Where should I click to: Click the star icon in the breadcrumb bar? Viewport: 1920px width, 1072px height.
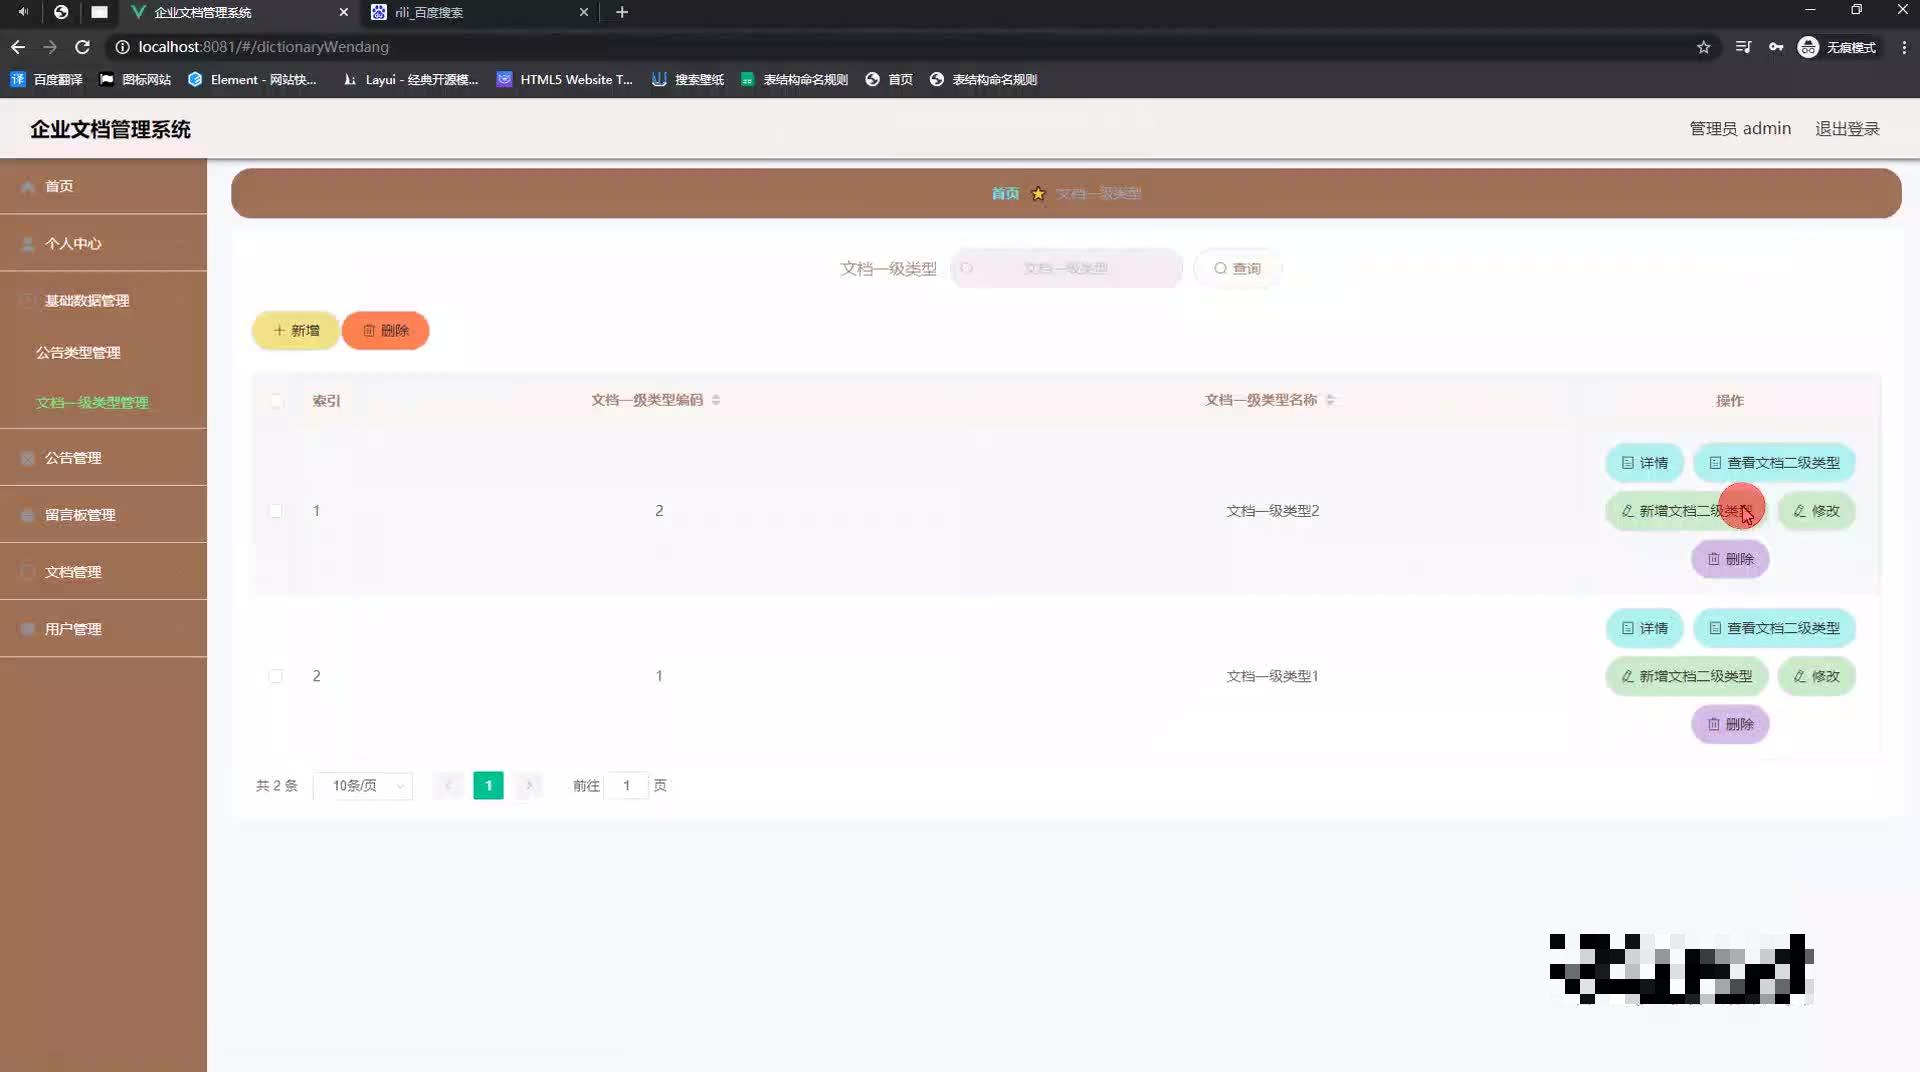(1038, 193)
